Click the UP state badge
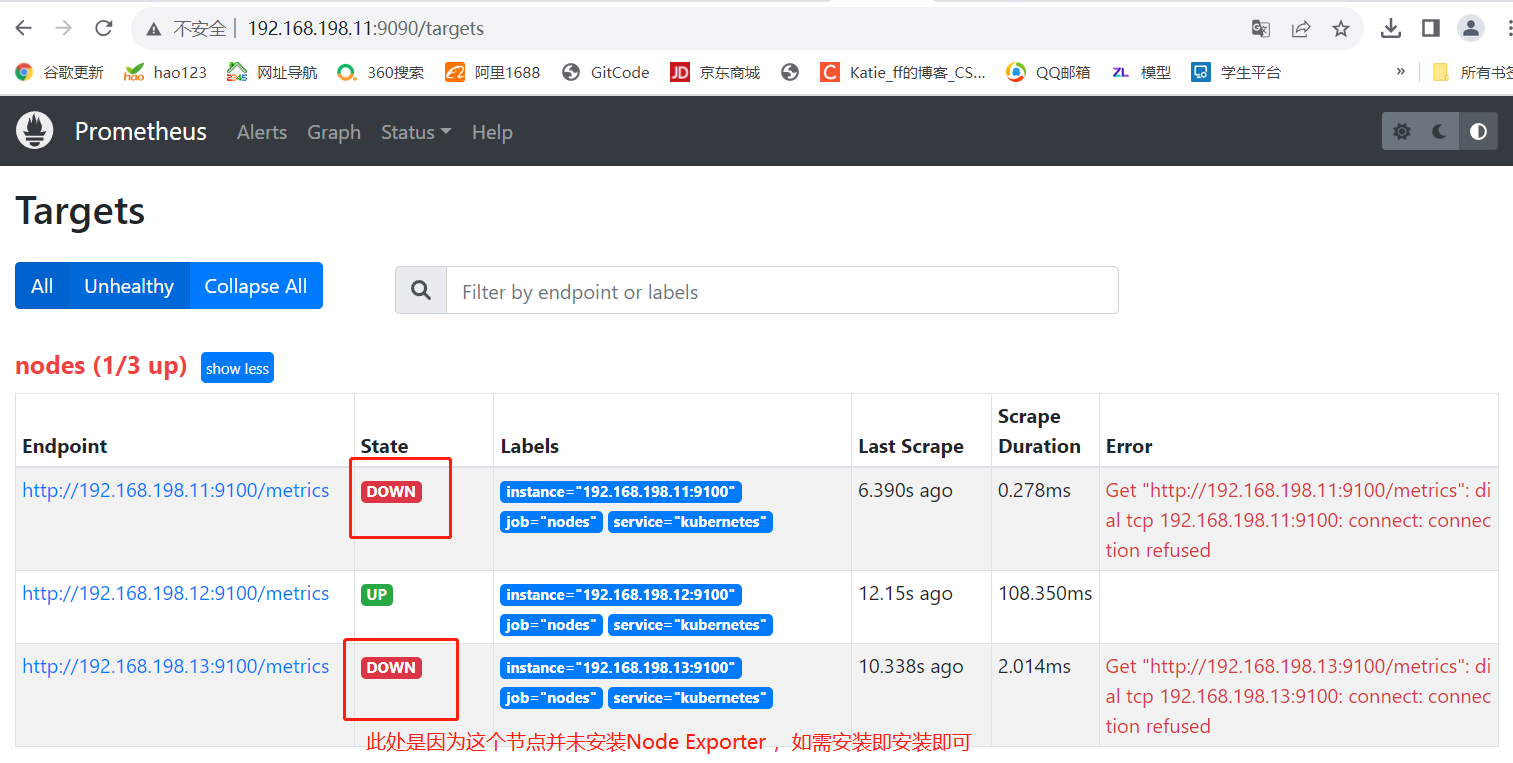Viewport: 1513px width, 763px height. [x=377, y=595]
